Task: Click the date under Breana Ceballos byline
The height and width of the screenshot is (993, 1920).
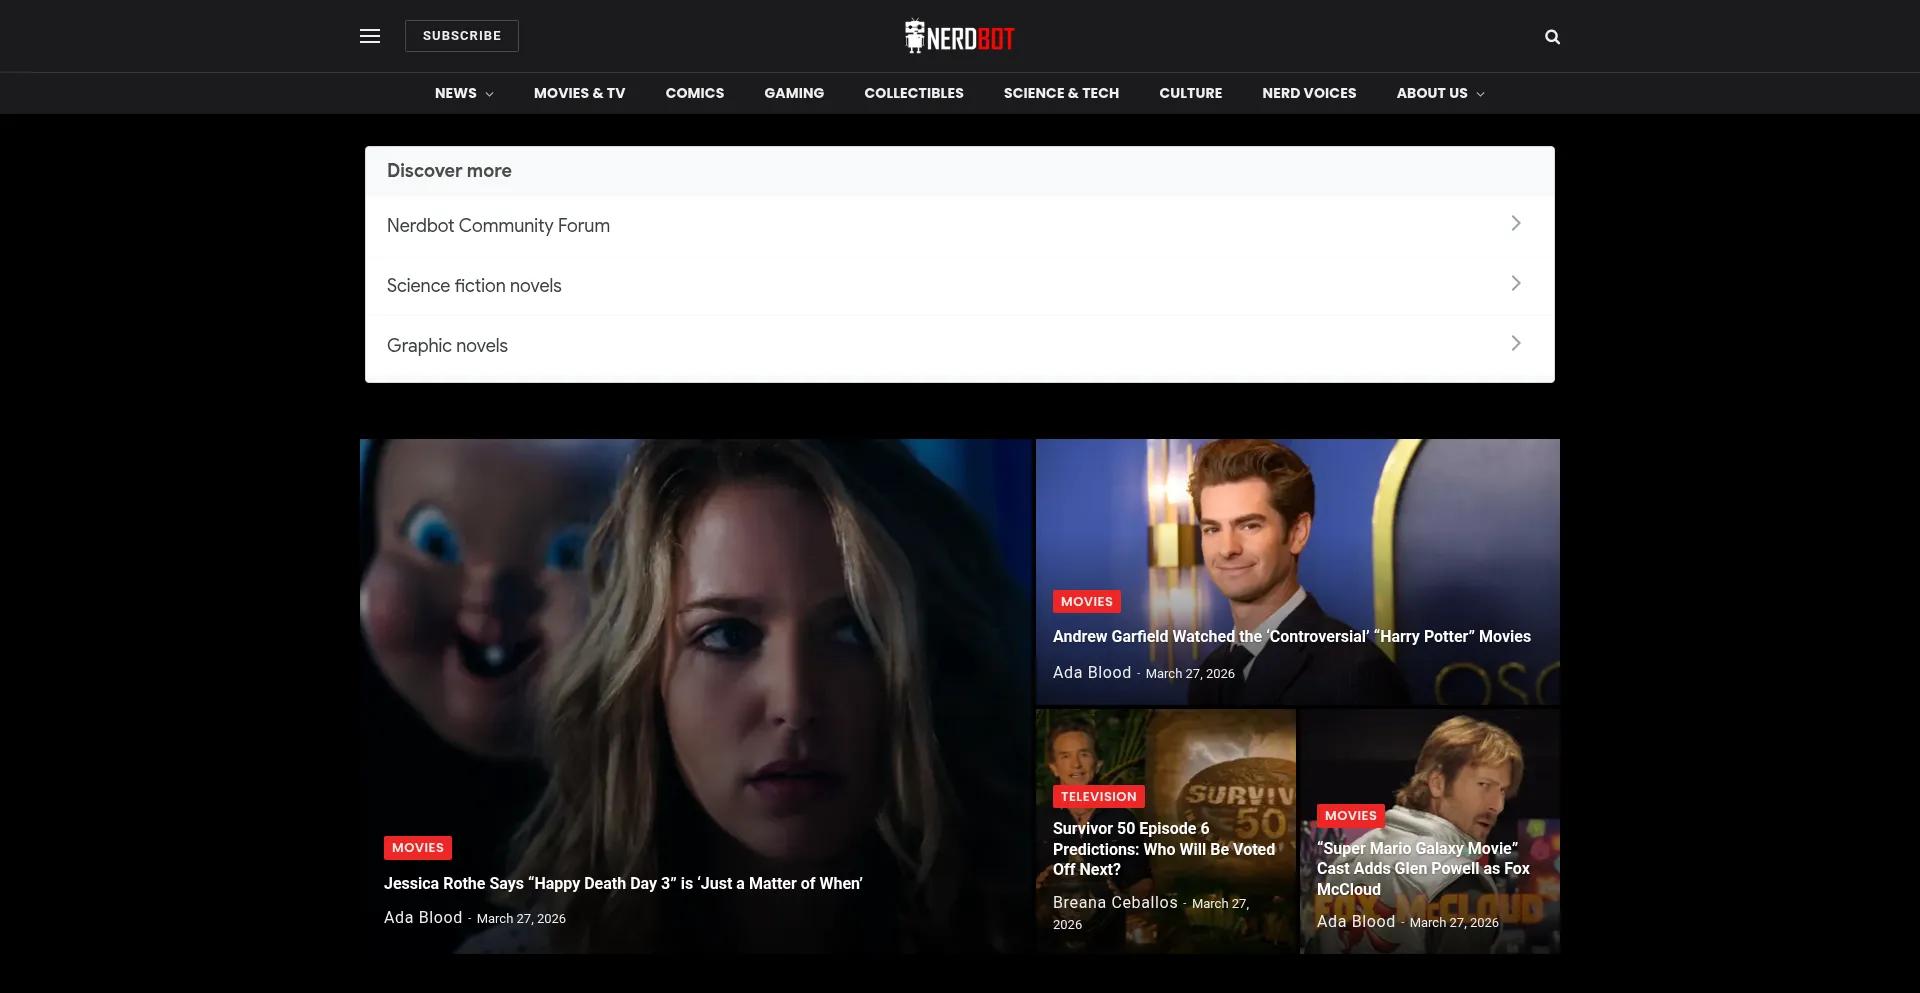Action: coord(1151,914)
